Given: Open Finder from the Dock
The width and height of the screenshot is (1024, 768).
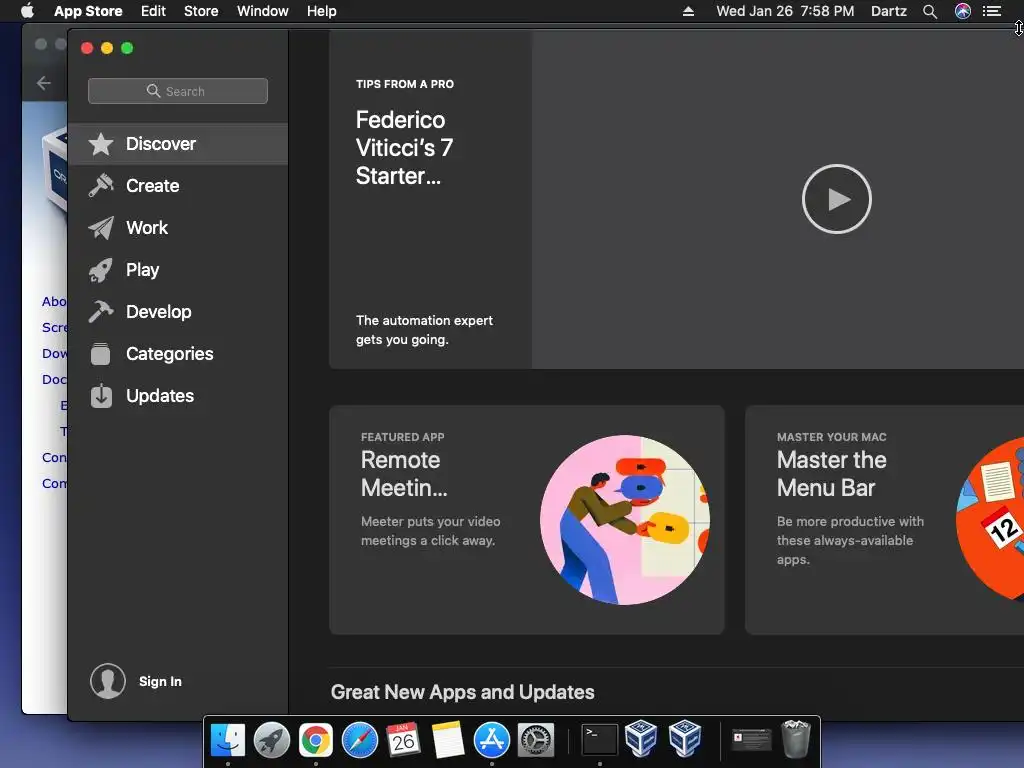Looking at the screenshot, I should 228,741.
